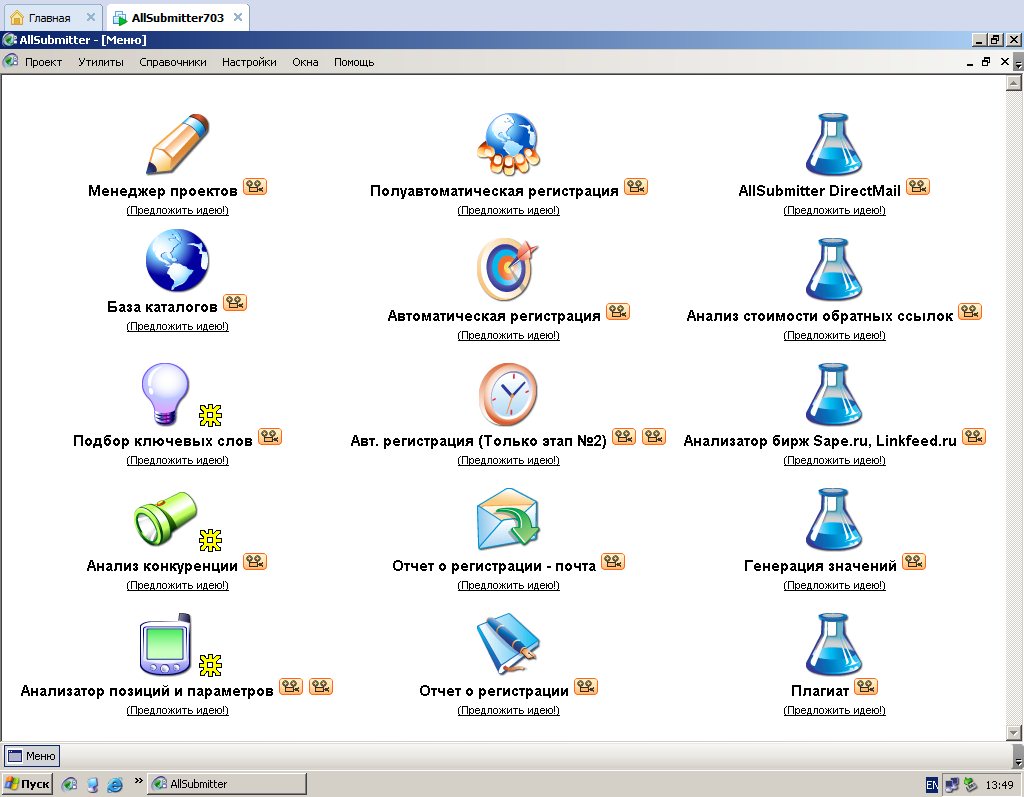Click yellow gear badge near flashlight icon
The image size is (1024, 797).
(x=210, y=540)
